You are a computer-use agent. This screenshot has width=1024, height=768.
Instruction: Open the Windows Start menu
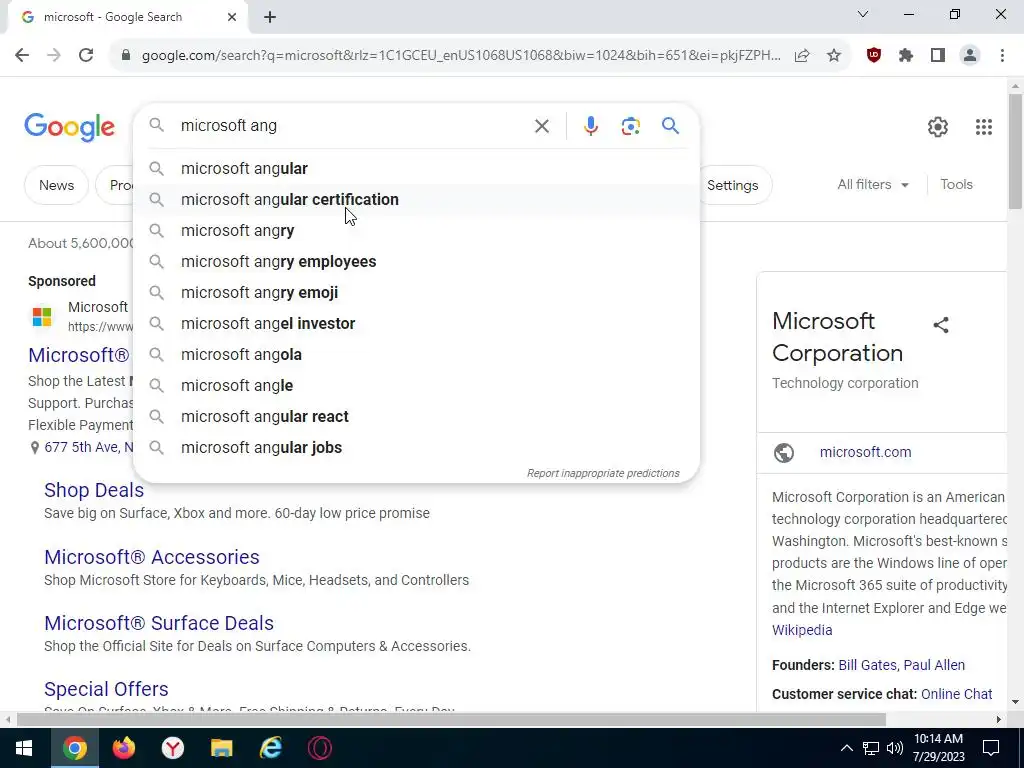tap(24, 748)
